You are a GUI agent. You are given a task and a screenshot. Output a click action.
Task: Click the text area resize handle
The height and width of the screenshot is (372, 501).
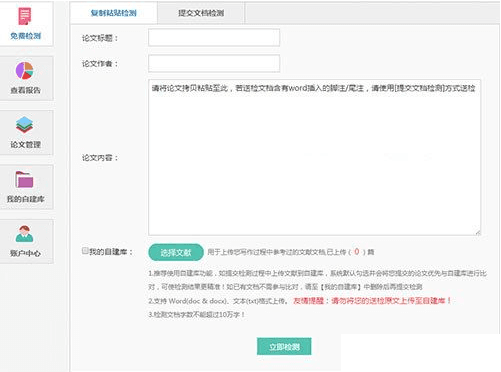478,232
